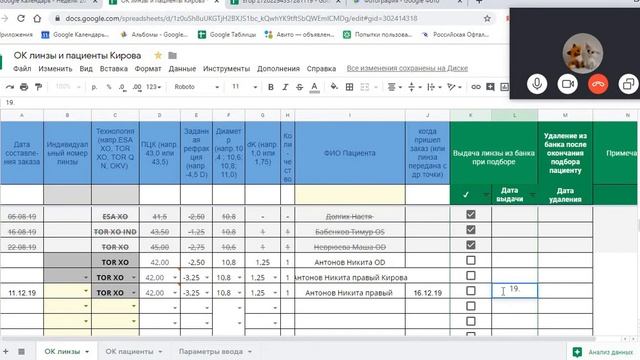The height and width of the screenshot is (360, 640).
Task: Insert comment with plus-box icon
Action: click(x=490, y=87)
